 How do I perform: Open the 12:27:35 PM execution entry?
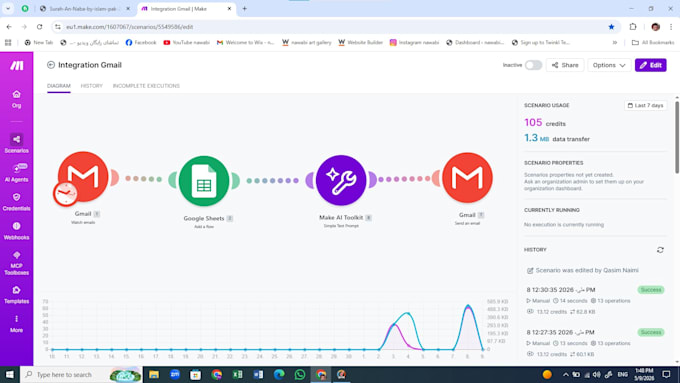595,343
